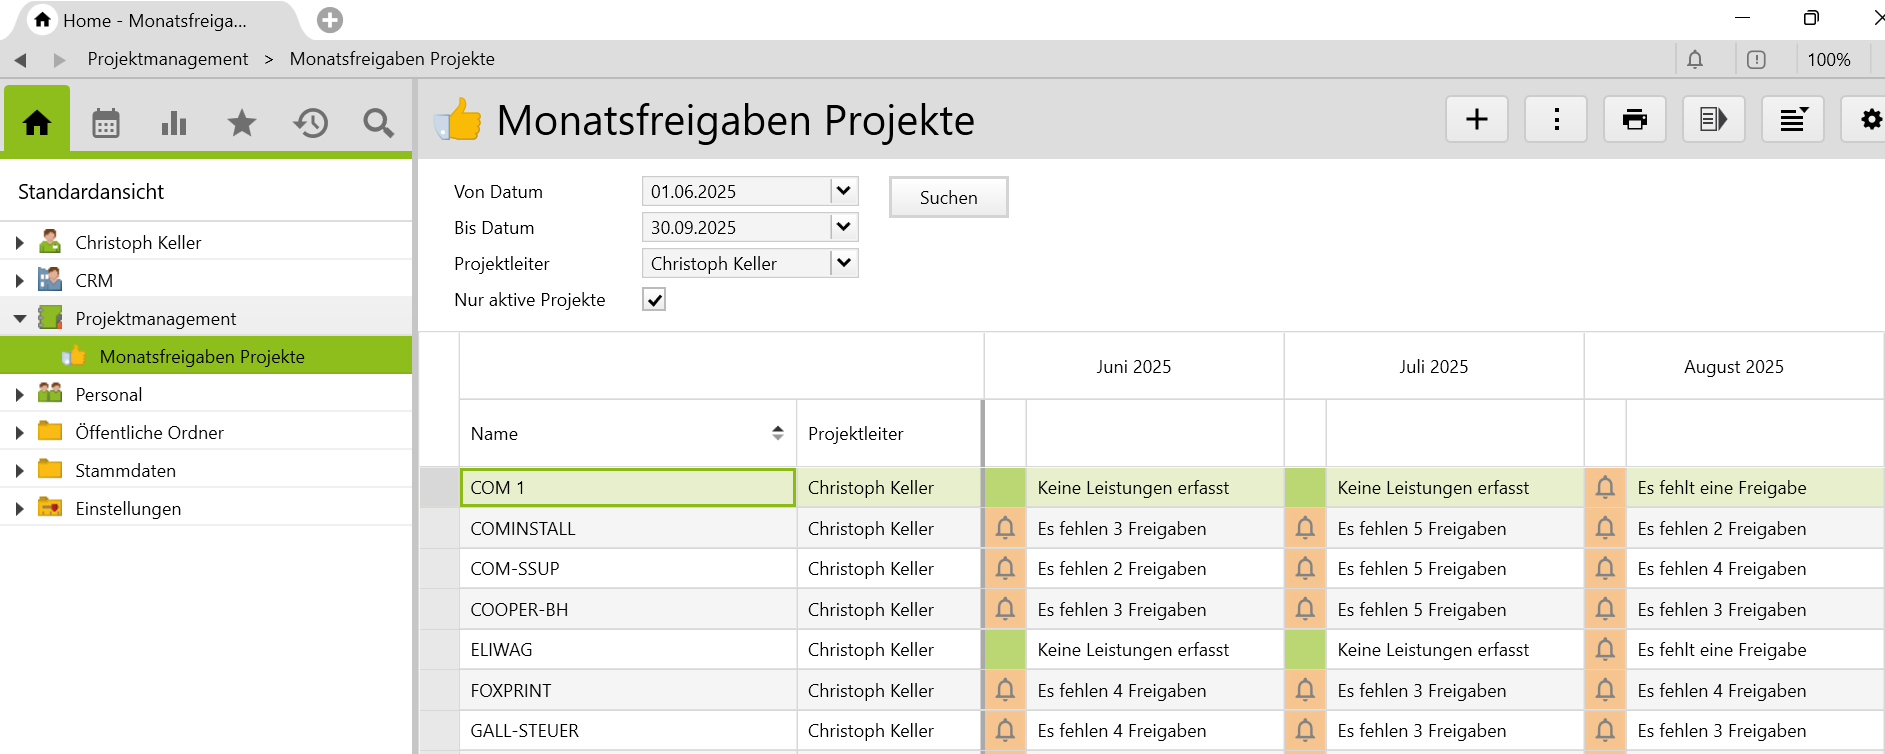The width and height of the screenshot is (1885, 754).
Task: Open the notifications bell in top bar
Action: pos(1695,60)
